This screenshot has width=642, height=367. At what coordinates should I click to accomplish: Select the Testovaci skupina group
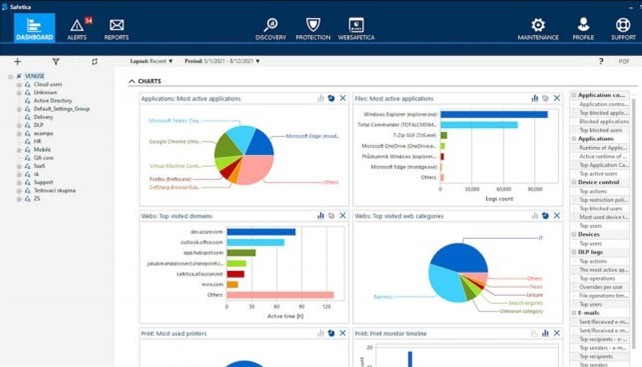pyautogui.click(x=54, y=190)
